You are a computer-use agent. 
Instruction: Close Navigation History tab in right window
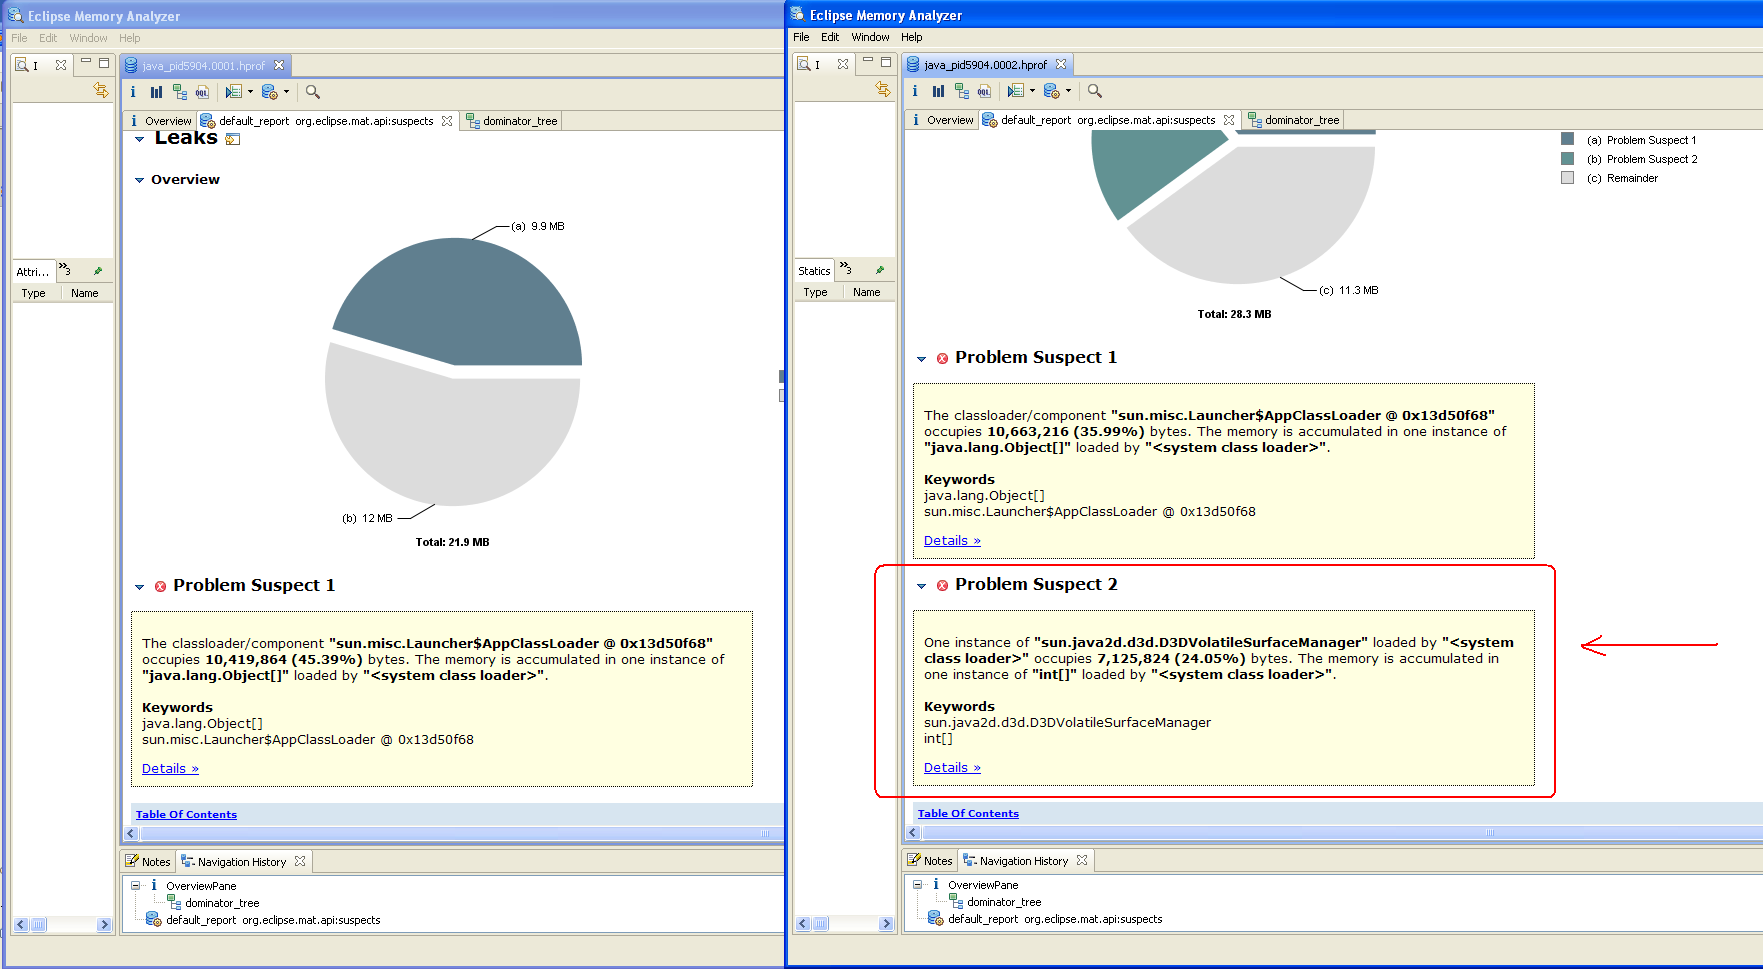point(1082,860)
